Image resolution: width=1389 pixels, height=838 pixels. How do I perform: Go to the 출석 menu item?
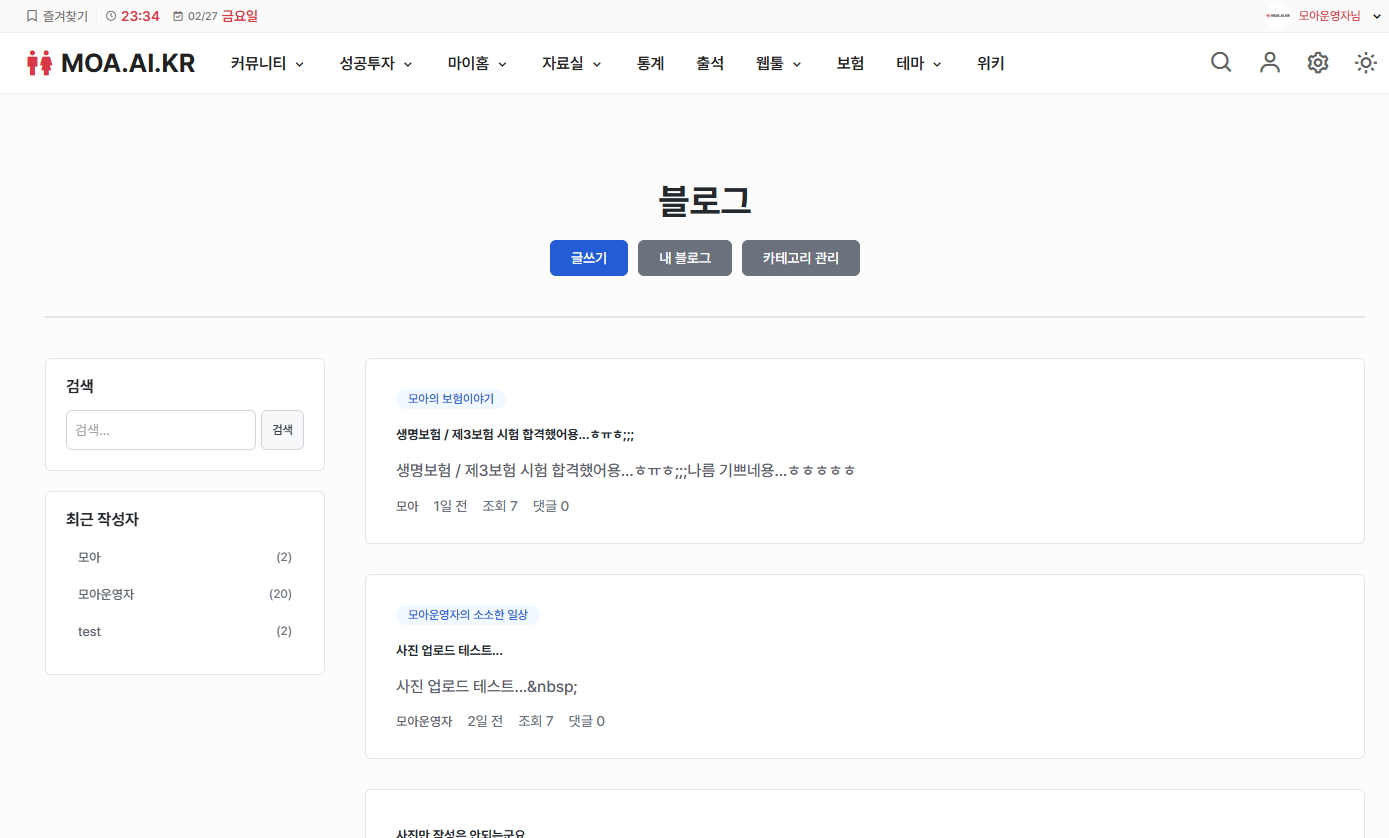pos(710,63)
